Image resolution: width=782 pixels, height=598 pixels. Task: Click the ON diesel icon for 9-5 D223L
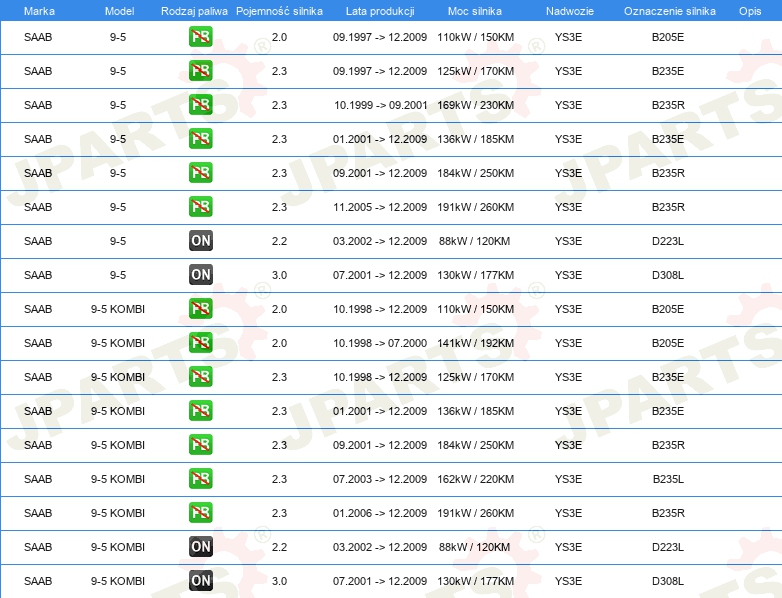tap(200, 241)
